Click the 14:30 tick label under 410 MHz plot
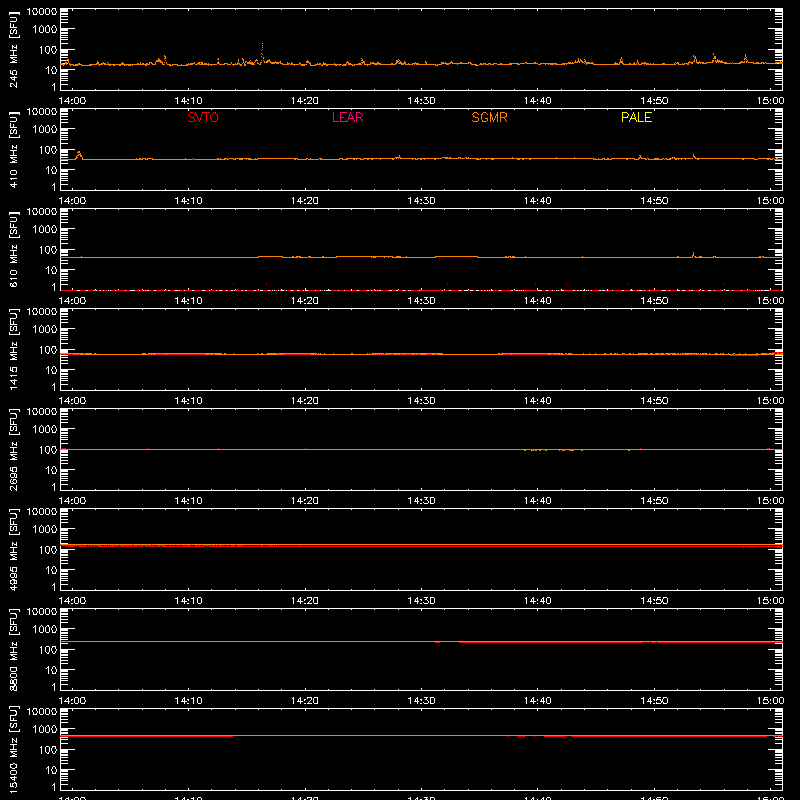Viewport: 800px width, 800px height. [421, 201]
